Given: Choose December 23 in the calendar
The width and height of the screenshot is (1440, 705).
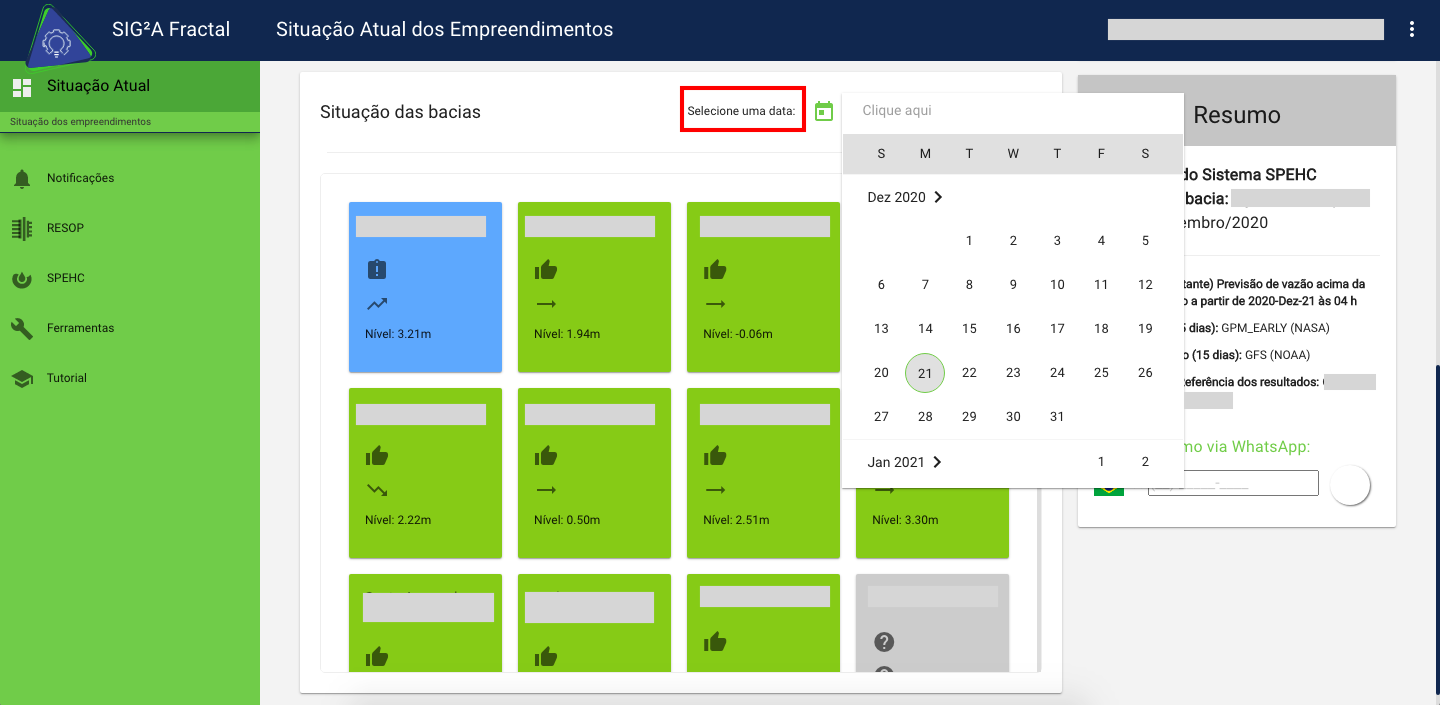Looking at the screenshot, I should [x=1013, y=373].
